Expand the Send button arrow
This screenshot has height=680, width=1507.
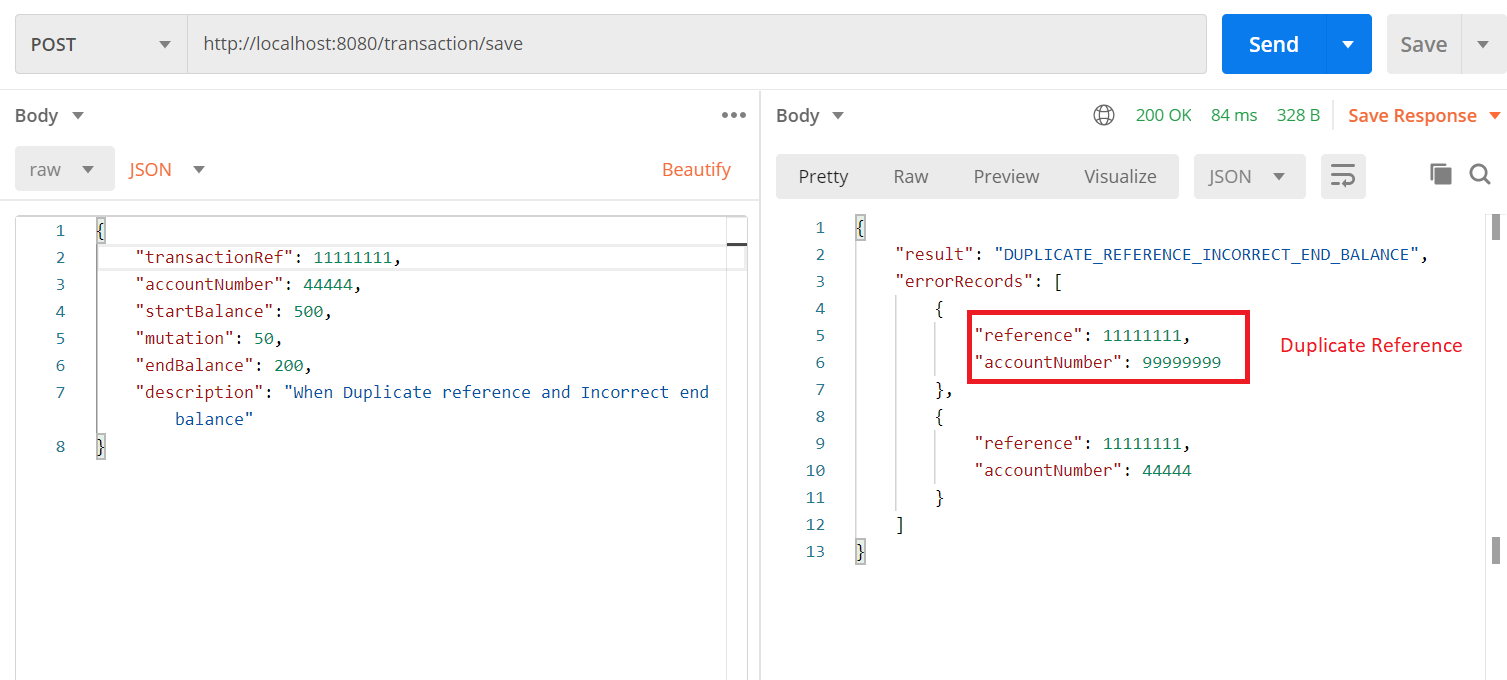tap(1349, 44)
